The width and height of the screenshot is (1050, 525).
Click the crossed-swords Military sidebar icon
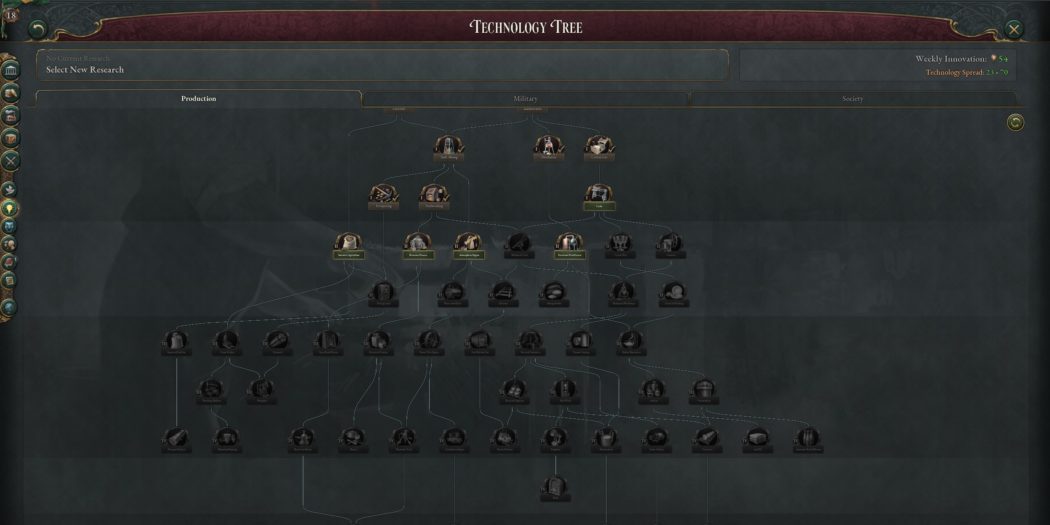pyautogui.click(x=10, y=161)
